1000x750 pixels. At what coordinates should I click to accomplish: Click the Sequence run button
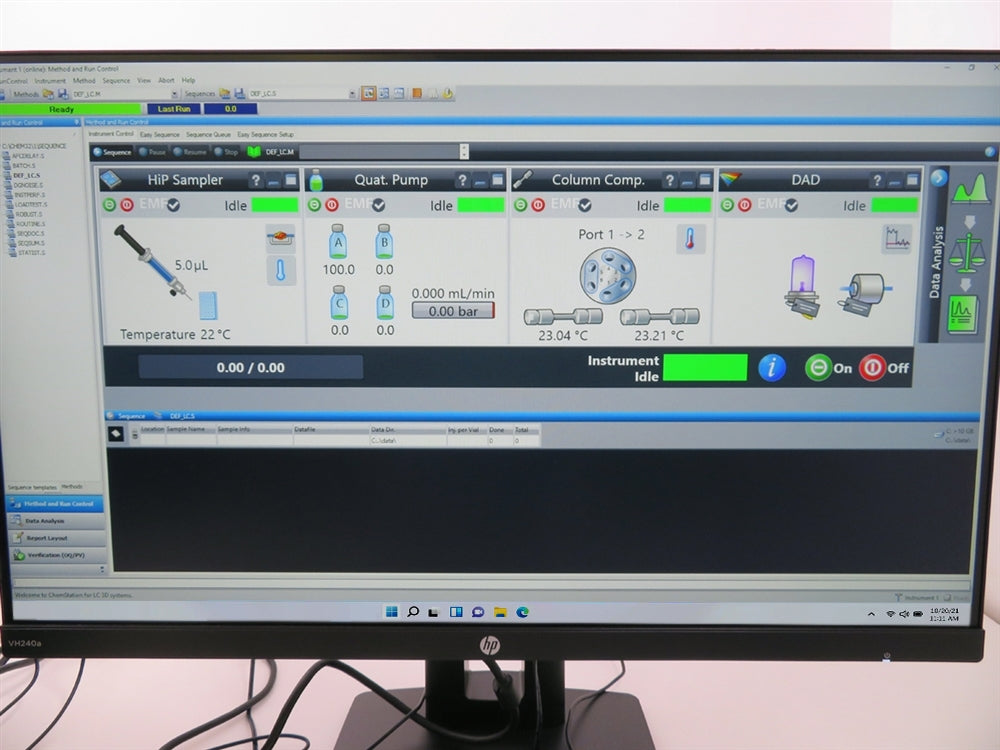click(112, 152)
